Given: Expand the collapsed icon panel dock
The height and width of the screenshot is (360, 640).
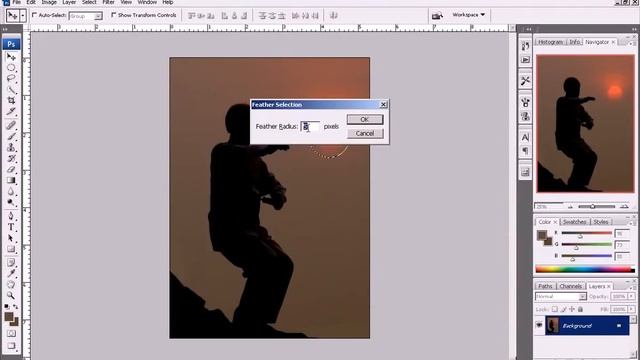Looking at the screenshot, I should (x=528, y=29).
